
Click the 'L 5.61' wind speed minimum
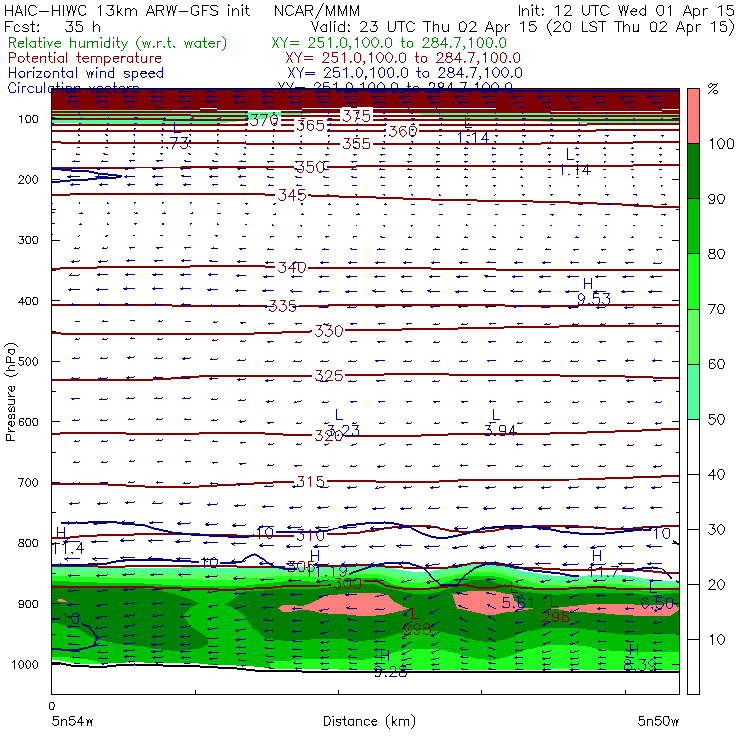tap(517, 596)
